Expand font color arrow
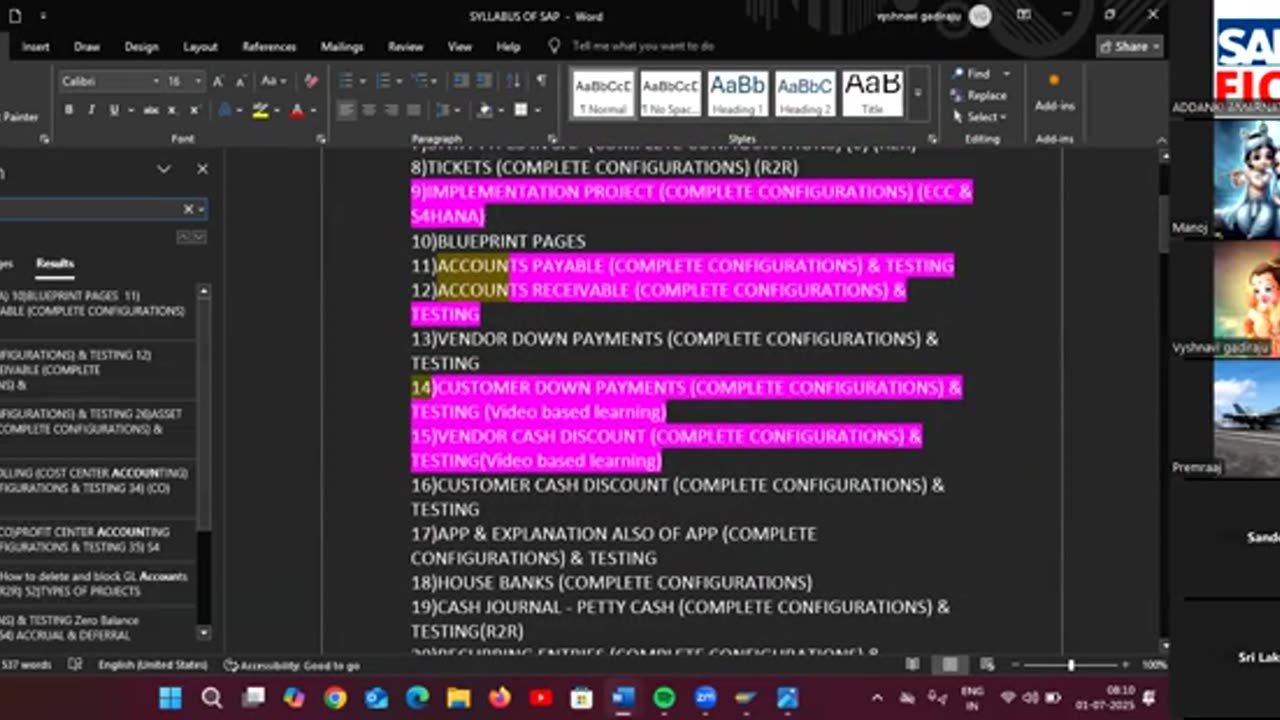This screenshot has height=720, width=1280. pos(312,110)
